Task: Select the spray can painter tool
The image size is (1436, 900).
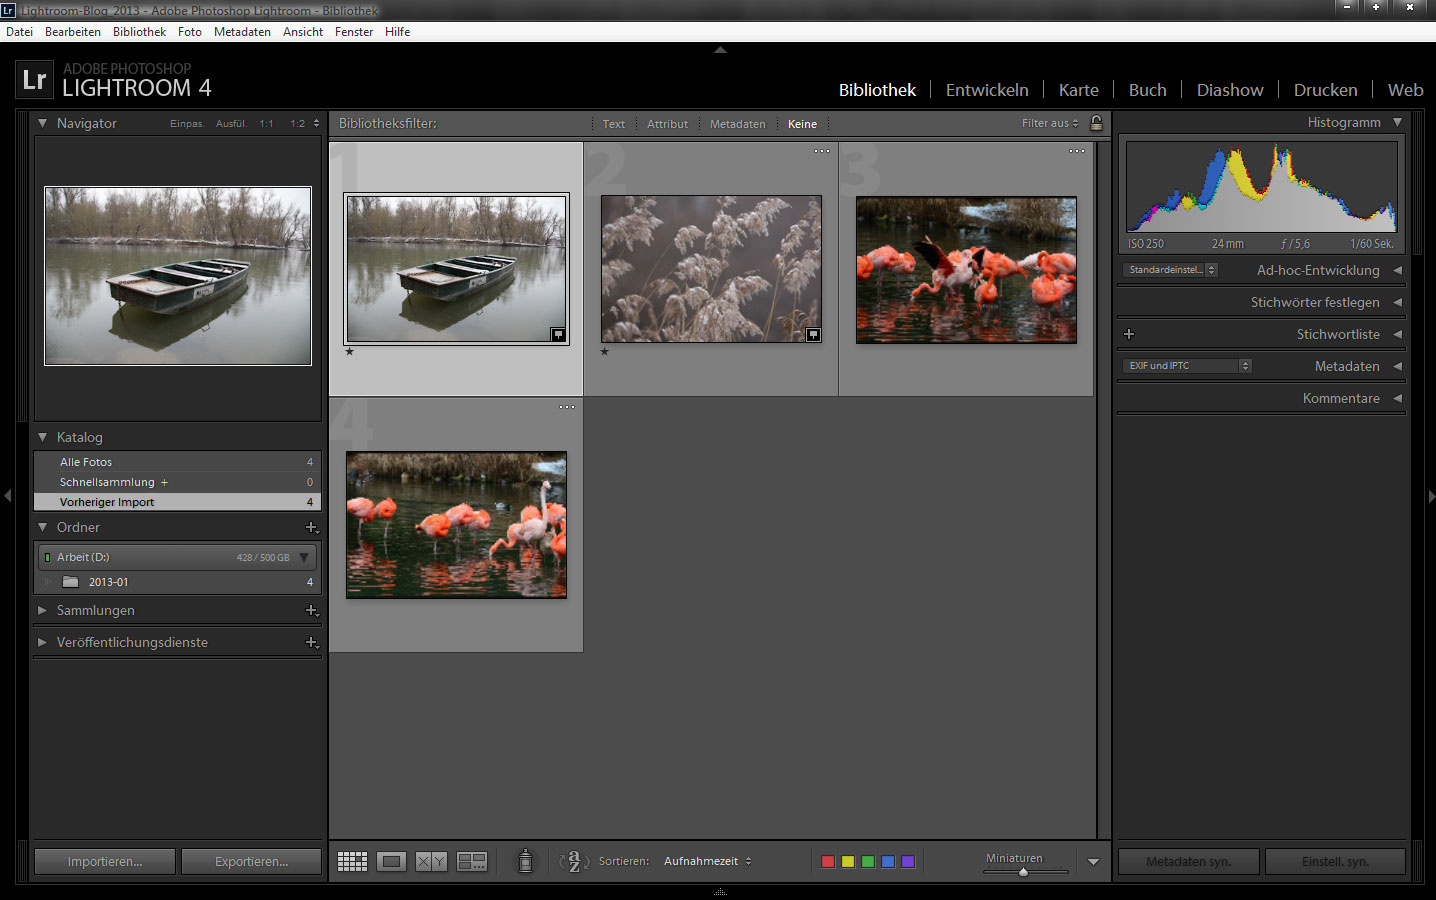Action: pyautogui.click(x=525, y=861)
